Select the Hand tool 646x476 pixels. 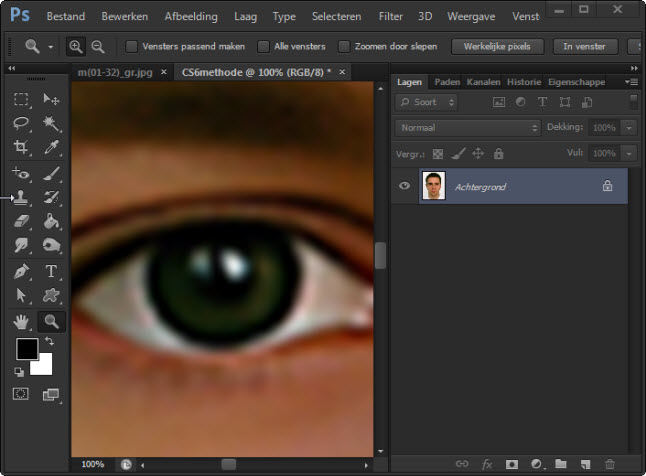tap(21, 322)
